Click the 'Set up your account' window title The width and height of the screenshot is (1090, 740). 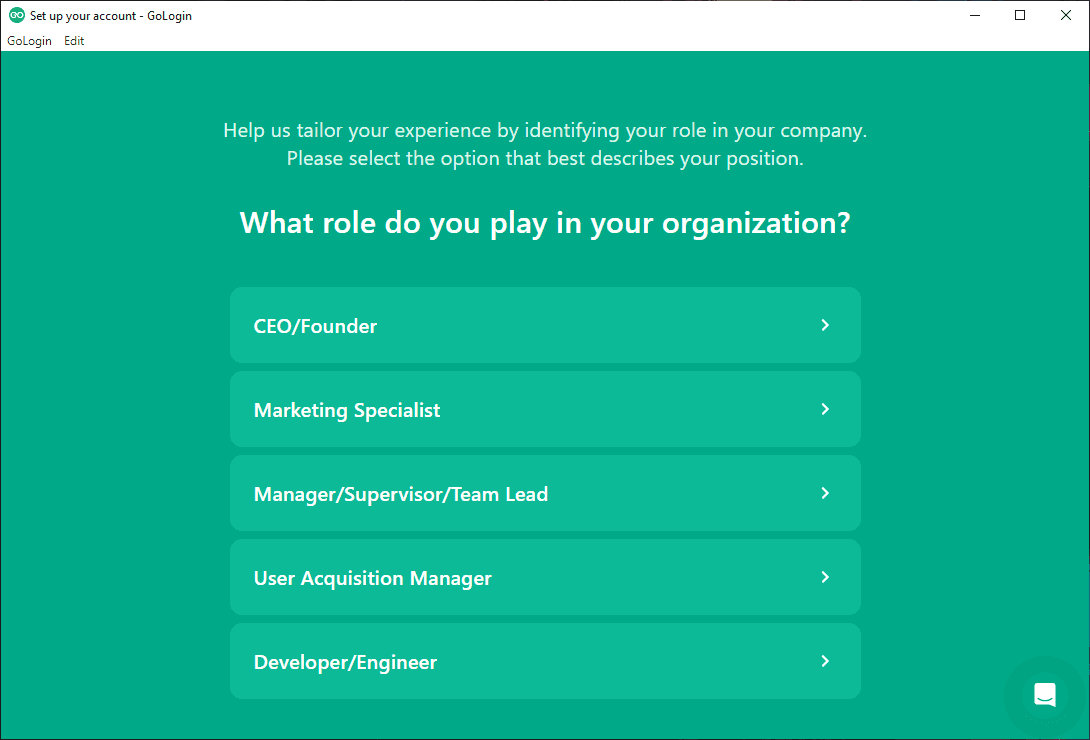(110, 16)
